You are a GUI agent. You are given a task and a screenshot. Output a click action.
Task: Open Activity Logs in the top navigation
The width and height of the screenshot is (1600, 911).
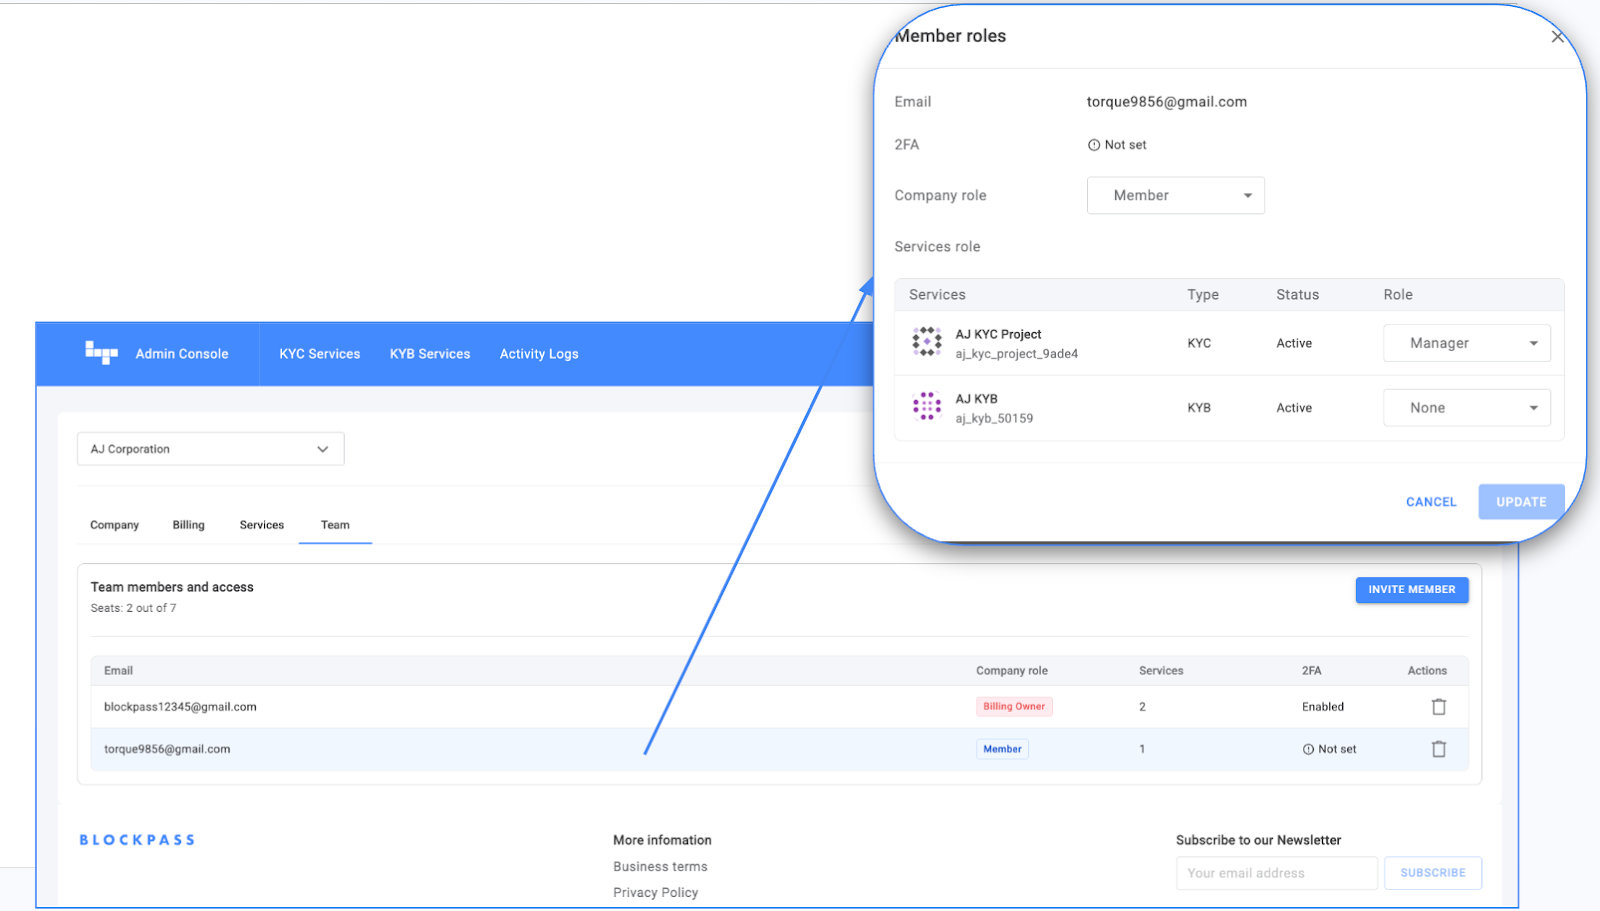(539, 354)
